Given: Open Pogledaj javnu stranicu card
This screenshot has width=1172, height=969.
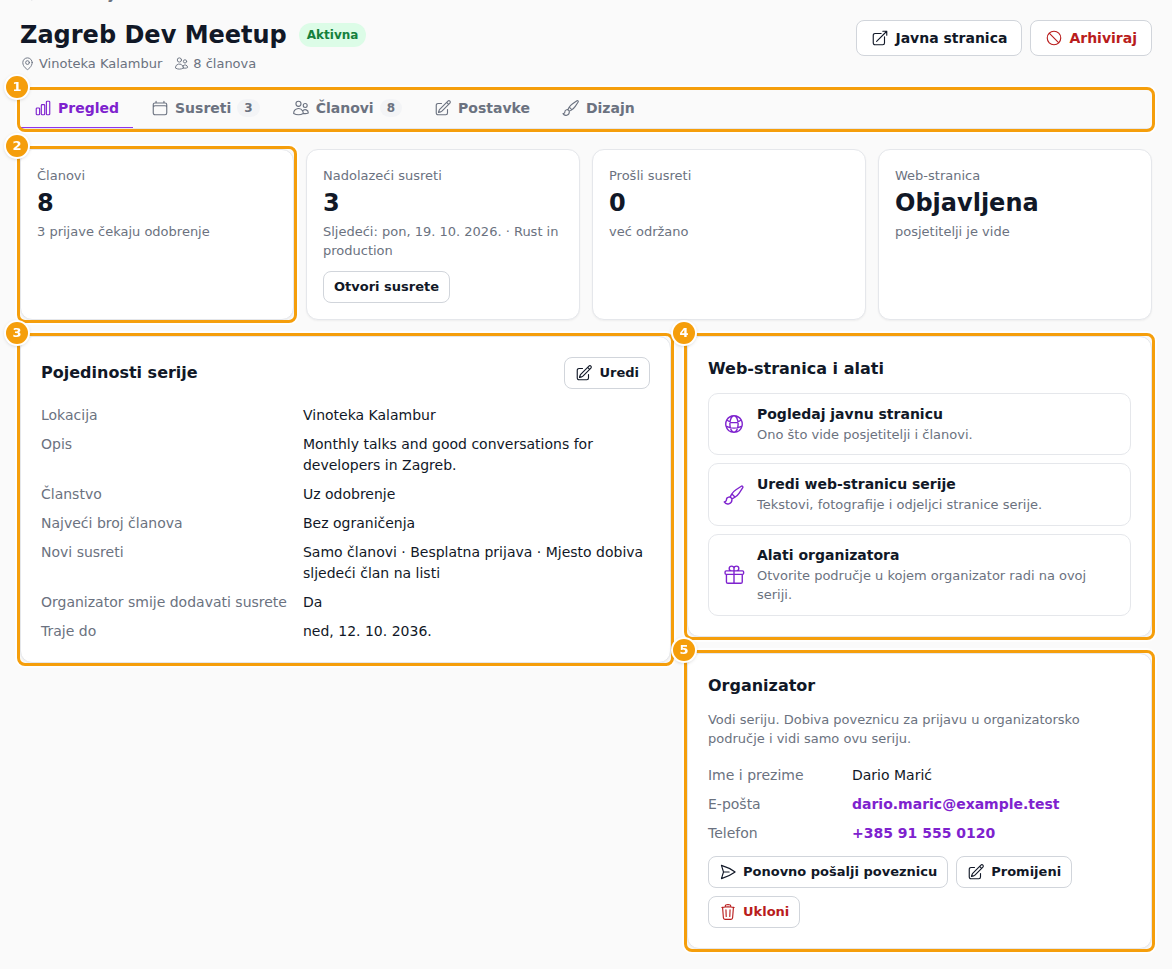Looking at the screenshot, I should click(x=919, y=424).
